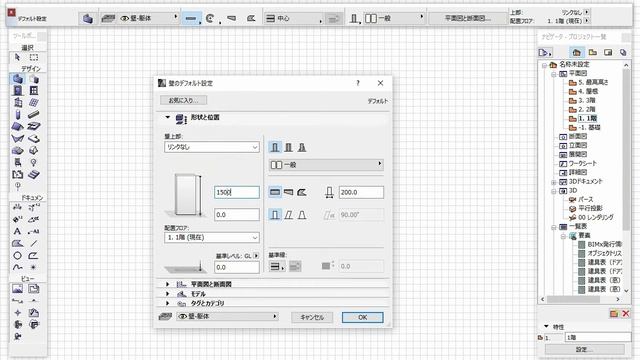The image size is (640, 360).
Task: Open the wall top link (リンクなし) dropdown
Action: 211,147
